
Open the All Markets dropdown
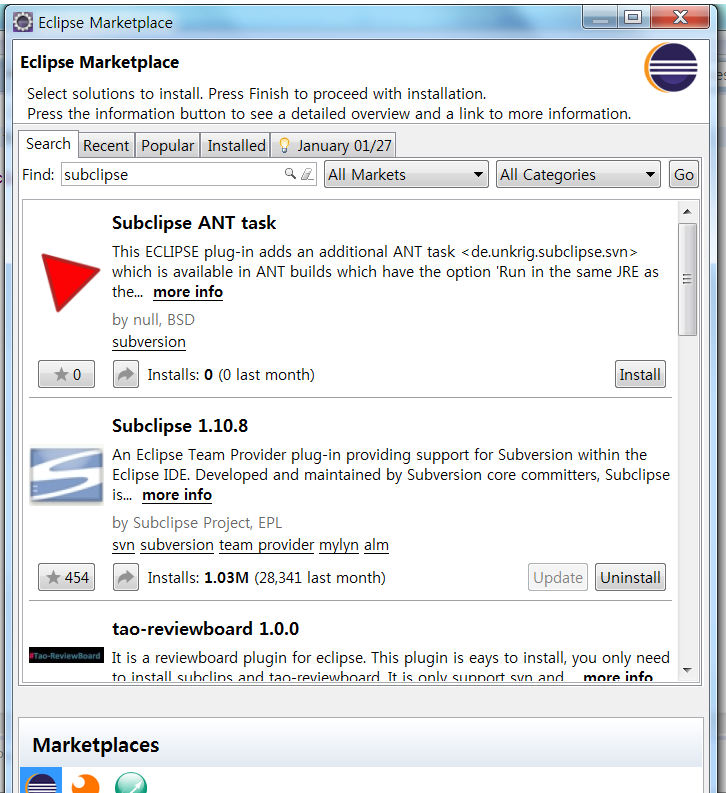point(406,174)
